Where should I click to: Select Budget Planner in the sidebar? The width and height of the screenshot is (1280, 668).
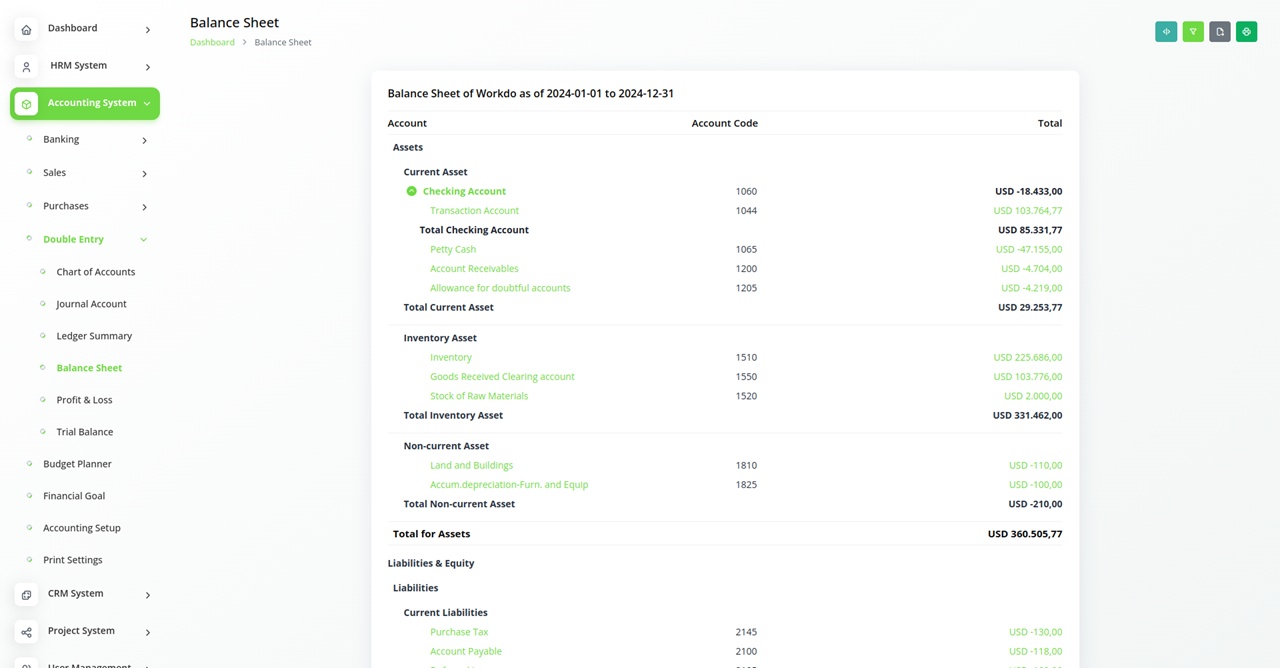pos(77,464)
